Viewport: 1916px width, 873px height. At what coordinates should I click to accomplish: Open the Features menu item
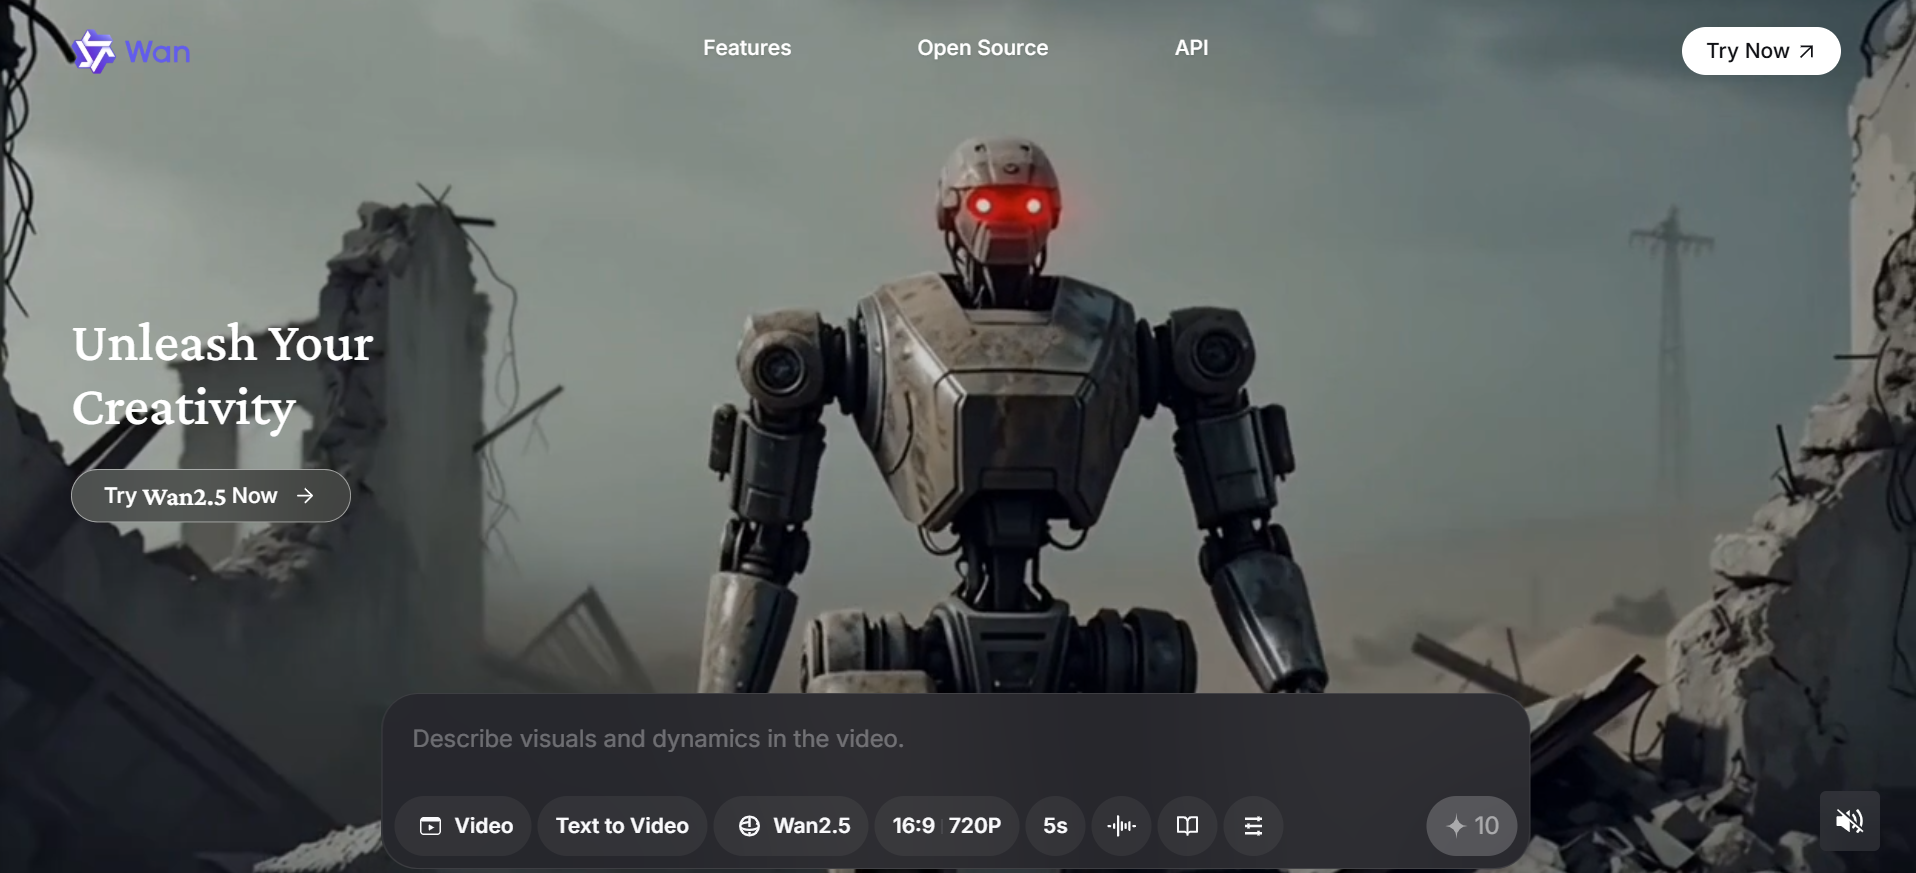(x=747, y=48)
